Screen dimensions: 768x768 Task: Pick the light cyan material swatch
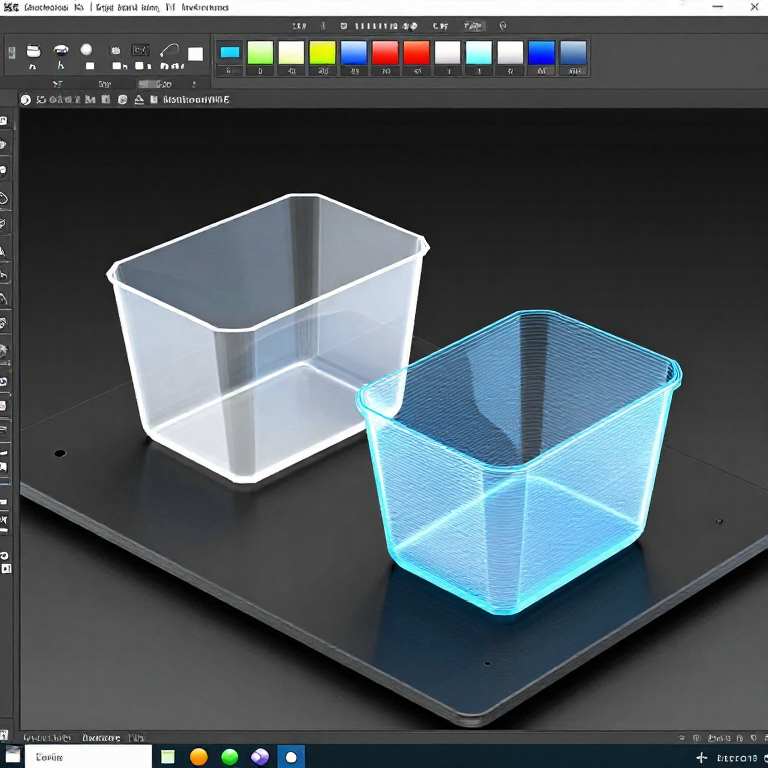(479, 52)
